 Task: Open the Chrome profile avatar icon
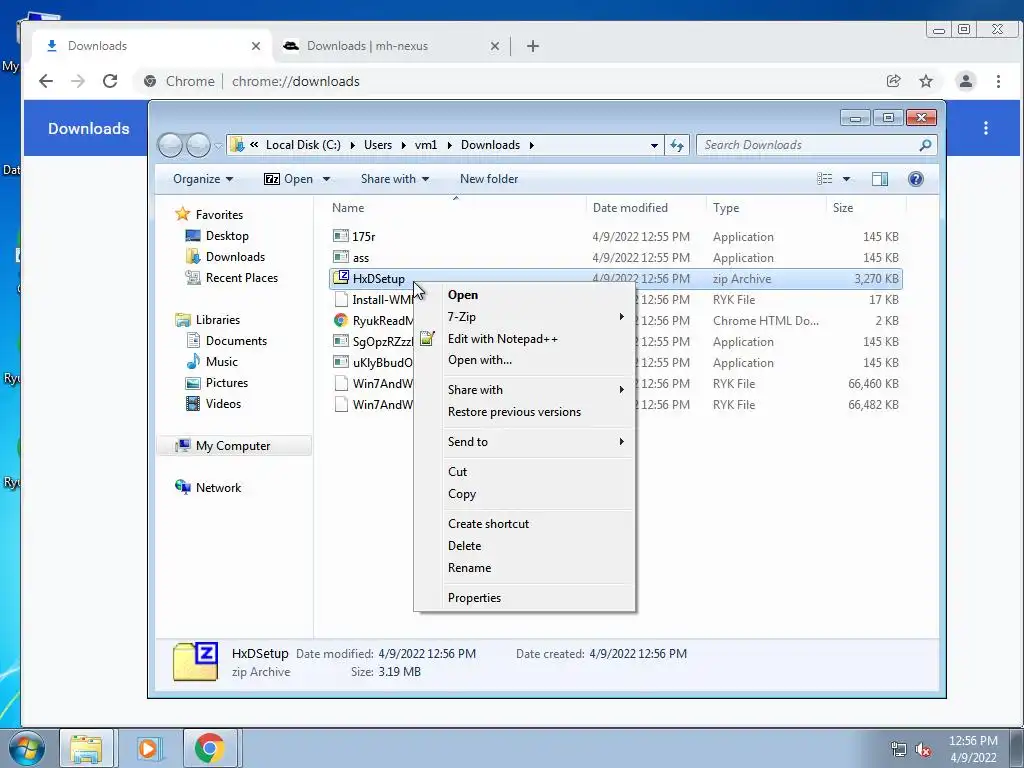tap(965, 81)
